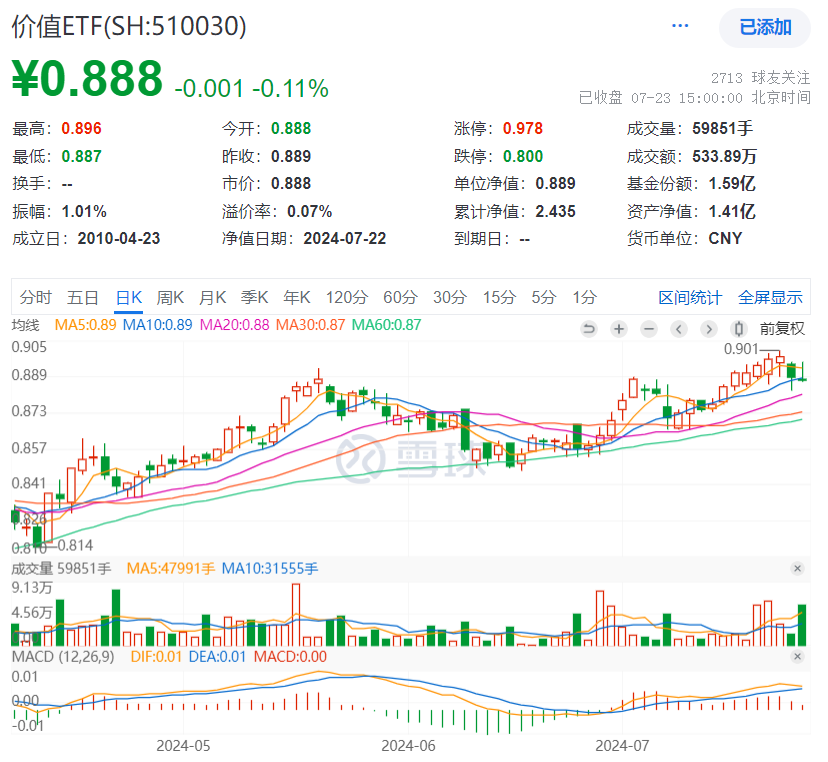Pan chart right with right arrow icon
The height and width of the screenshot is (762, 828).
point(709,328)
